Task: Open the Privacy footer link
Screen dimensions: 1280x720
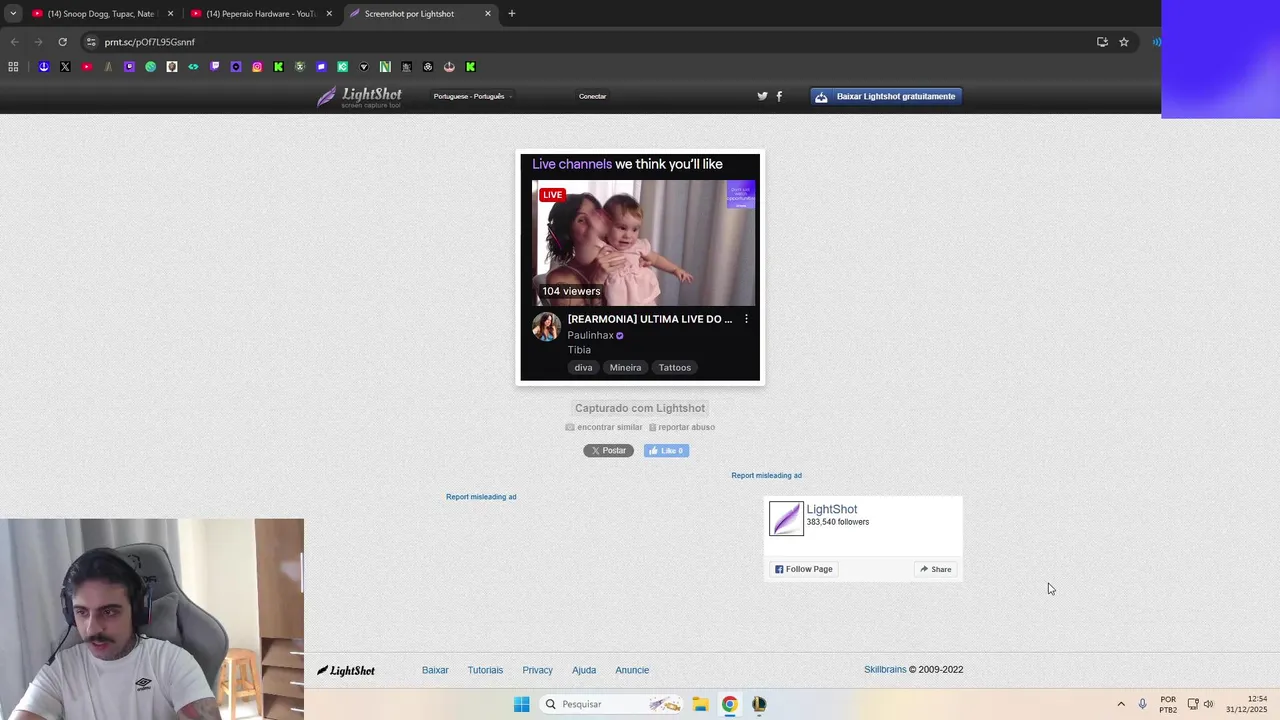Action: tap(537, 670)
